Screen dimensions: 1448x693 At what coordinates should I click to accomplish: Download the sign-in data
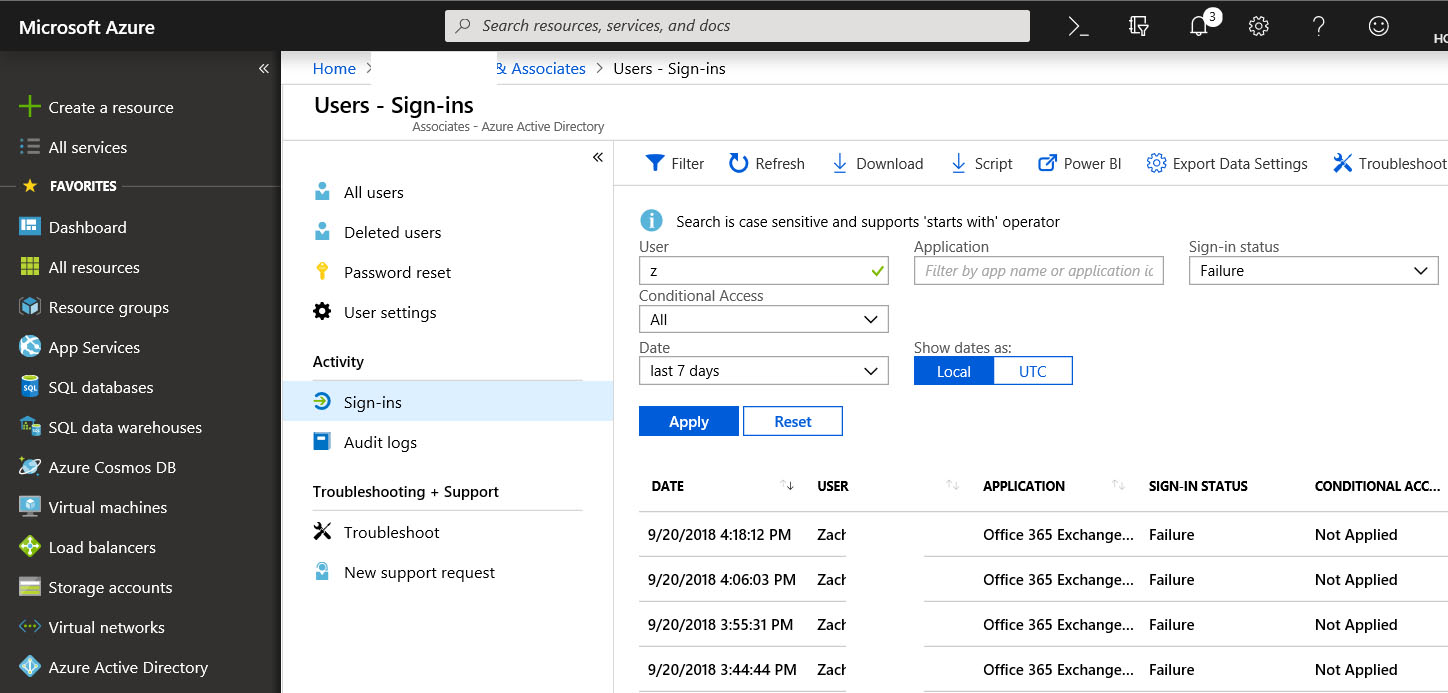[x=878, y=163]
